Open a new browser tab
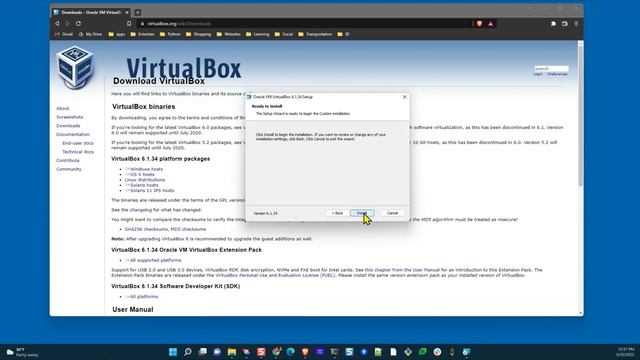 pyautogui.click(x=138, y=12)
